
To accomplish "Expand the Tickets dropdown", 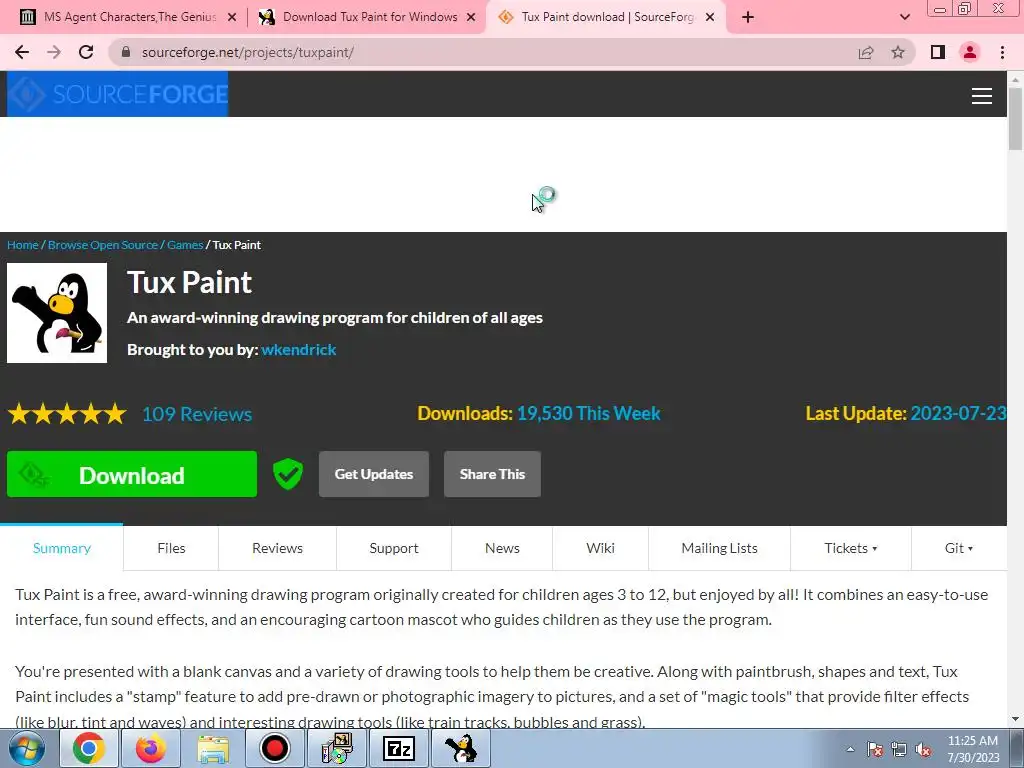I will tap(850, 548).
